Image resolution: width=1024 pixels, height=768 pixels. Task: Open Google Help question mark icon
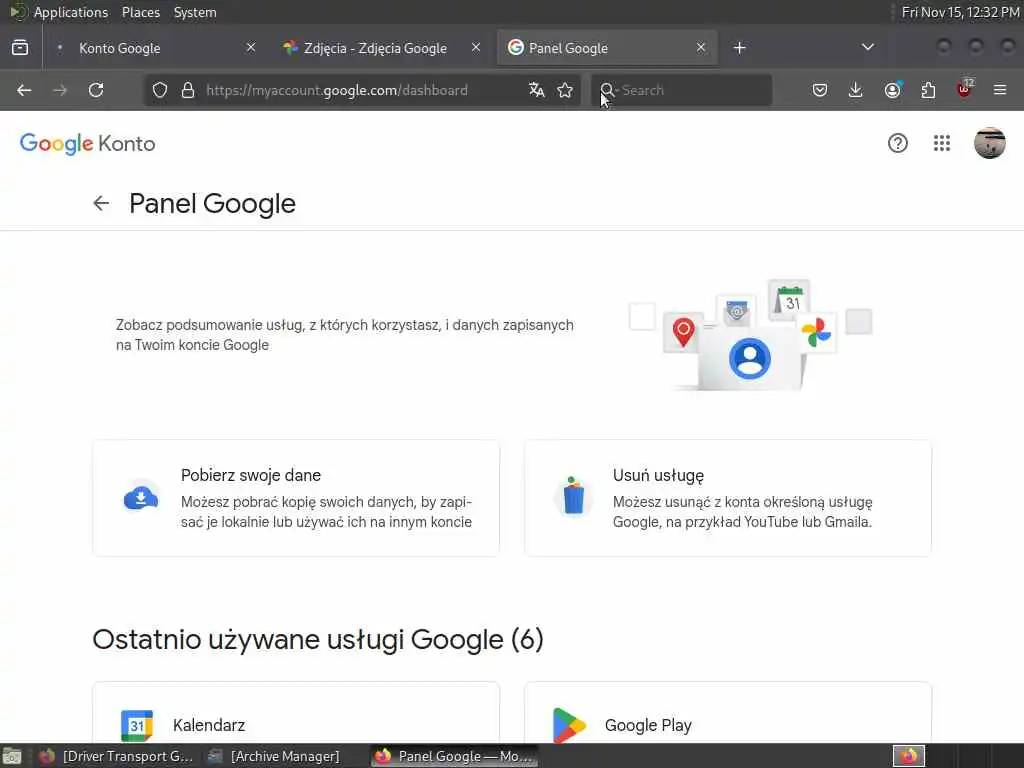point(898,143)
